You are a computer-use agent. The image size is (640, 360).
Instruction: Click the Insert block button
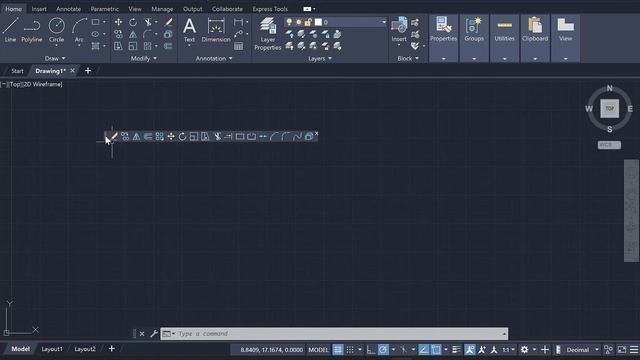(x=399, y=29)
